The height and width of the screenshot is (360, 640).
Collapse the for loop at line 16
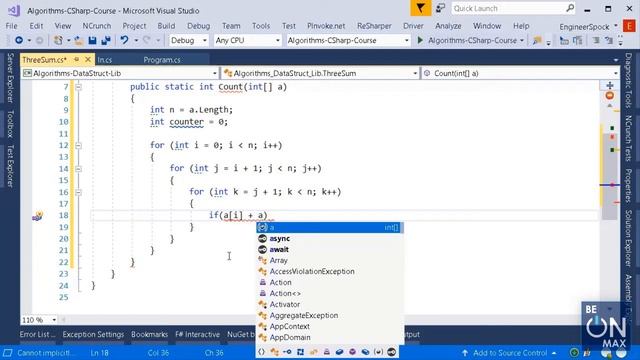point(78,192)
